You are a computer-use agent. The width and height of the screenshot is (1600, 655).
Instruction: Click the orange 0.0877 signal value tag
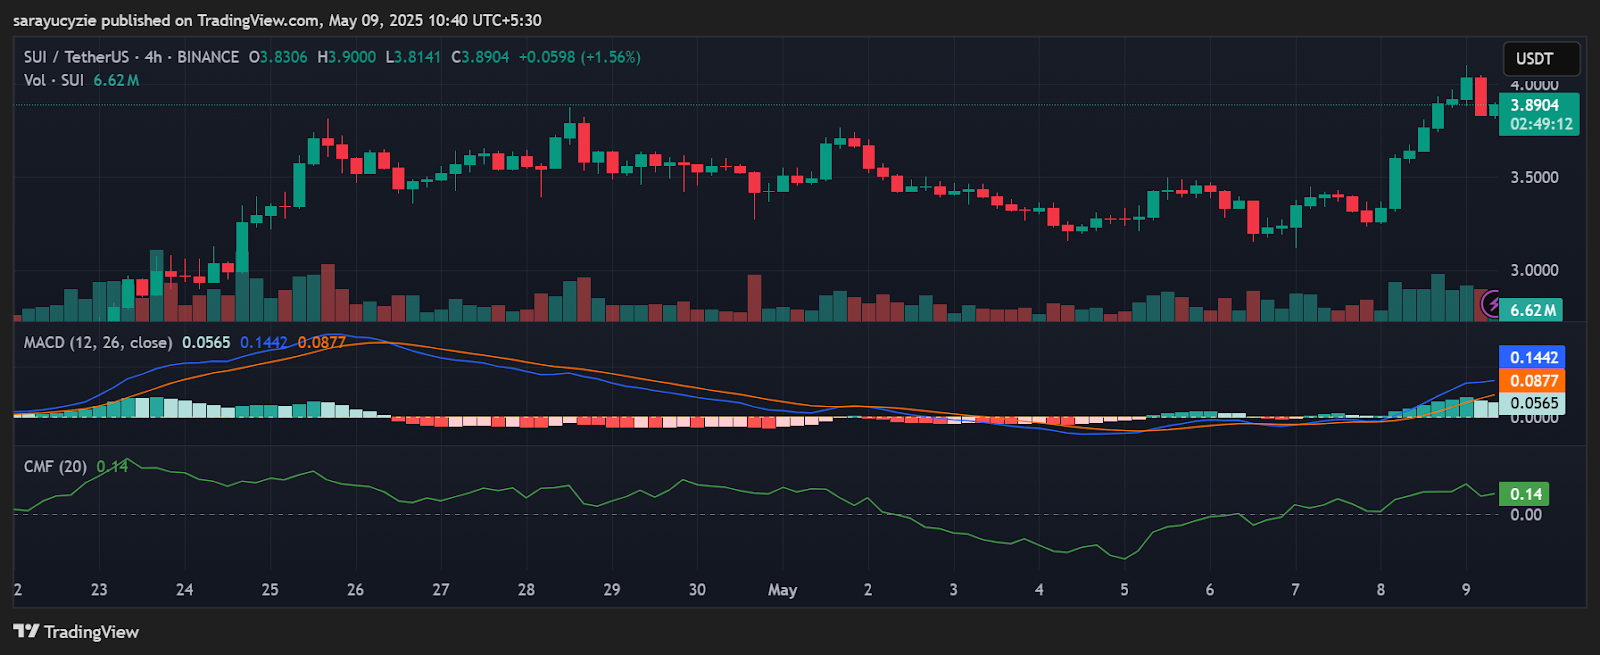click(x=1533, y=380)
